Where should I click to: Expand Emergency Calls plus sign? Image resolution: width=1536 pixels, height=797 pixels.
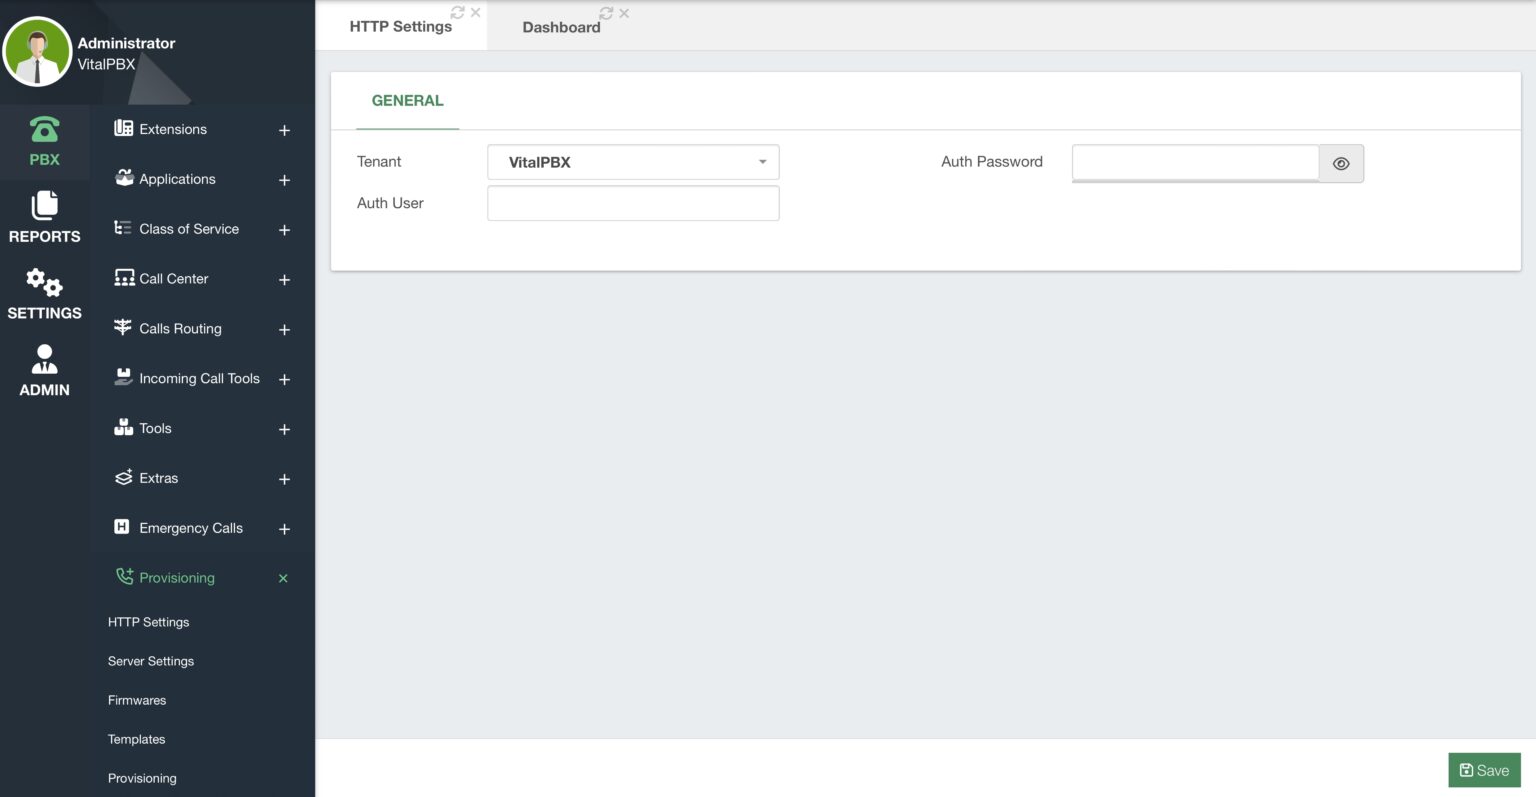tap(284, 529)
